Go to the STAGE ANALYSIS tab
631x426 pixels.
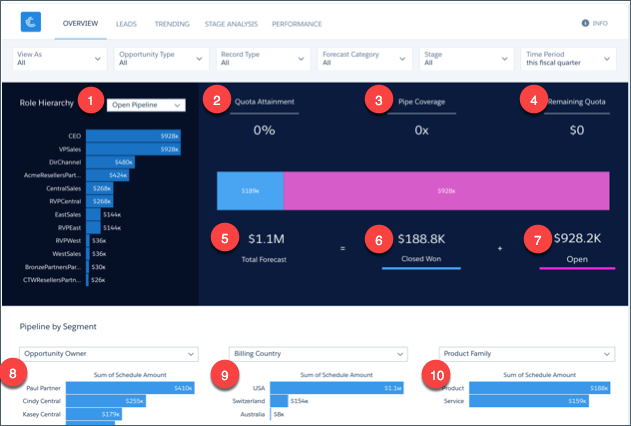[231, 24]
